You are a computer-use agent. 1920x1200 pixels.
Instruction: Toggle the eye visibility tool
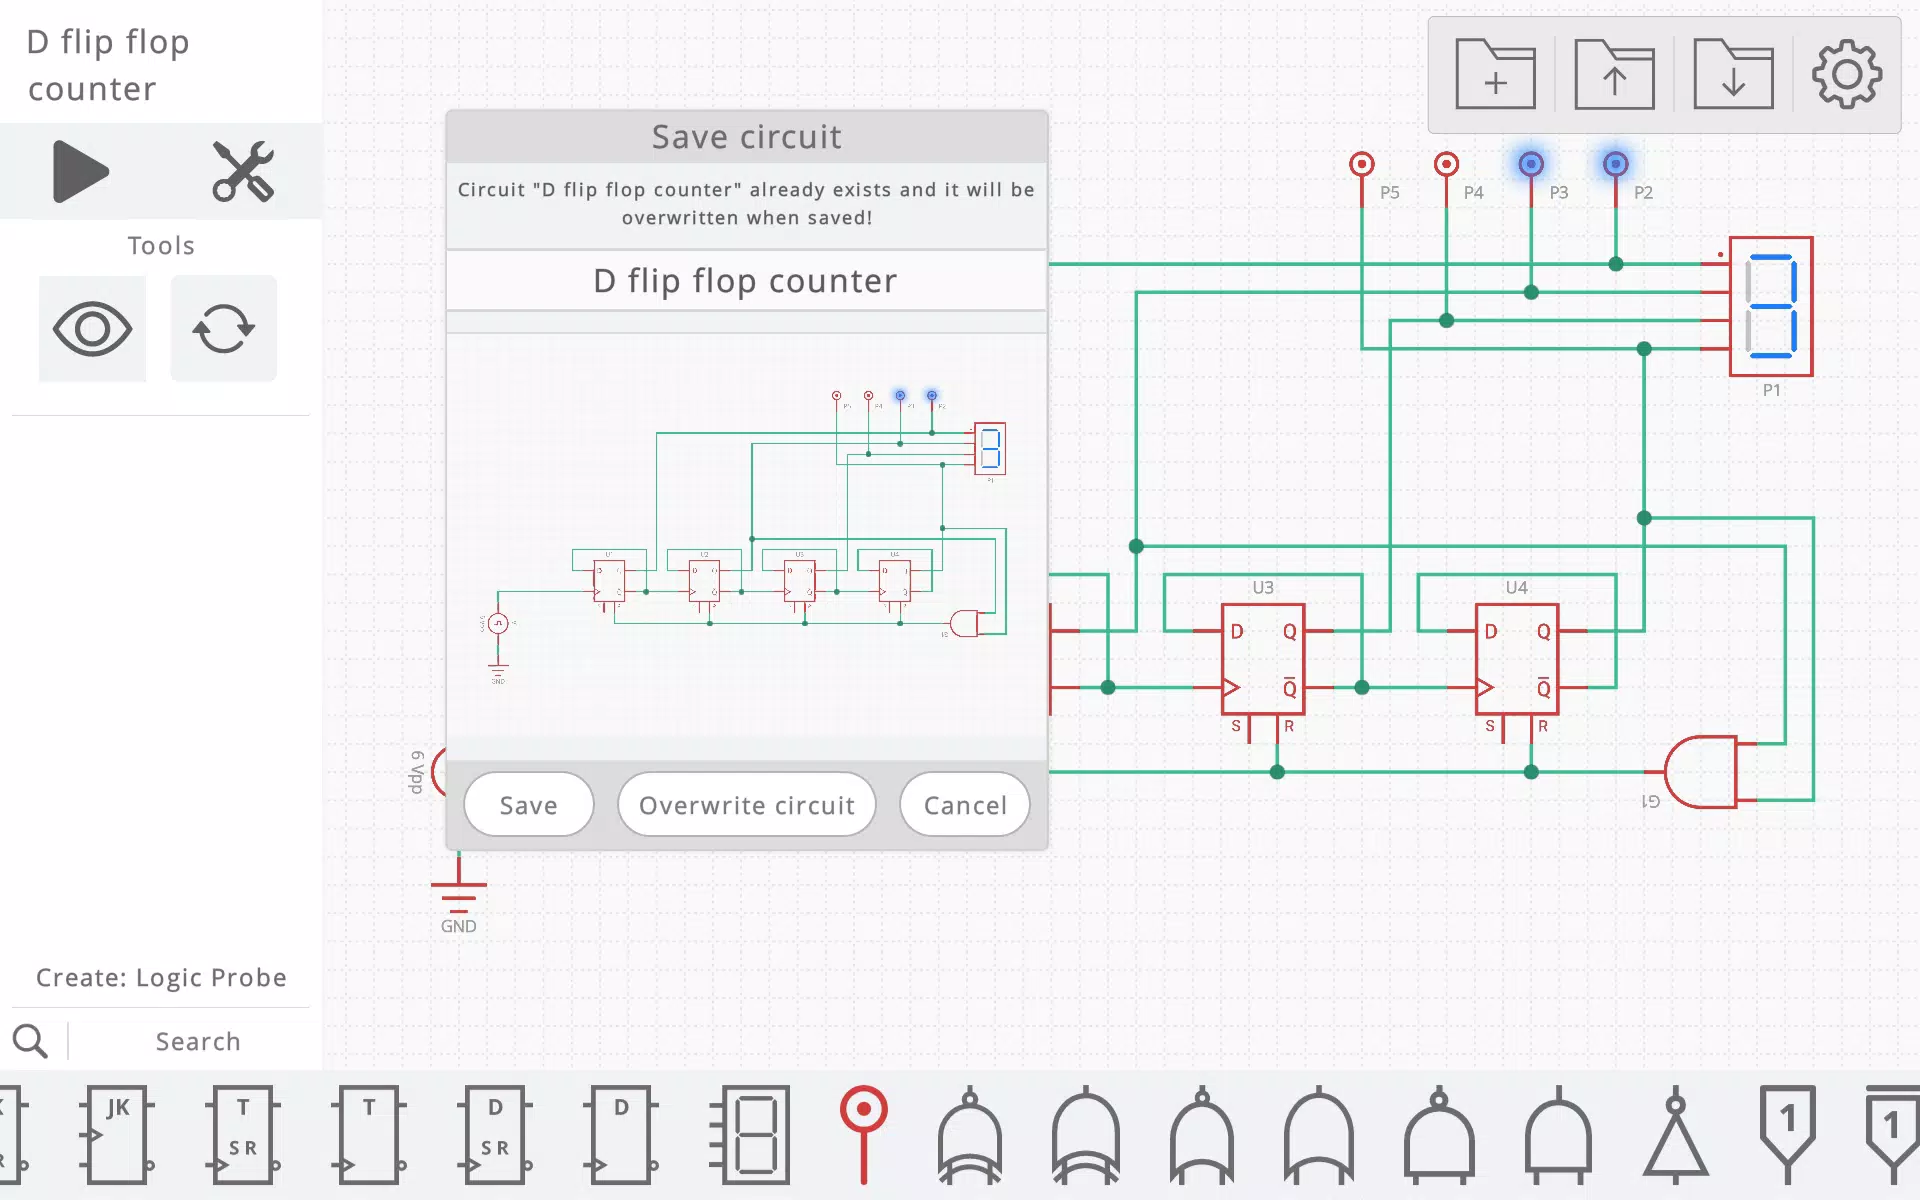click(92, 329)
